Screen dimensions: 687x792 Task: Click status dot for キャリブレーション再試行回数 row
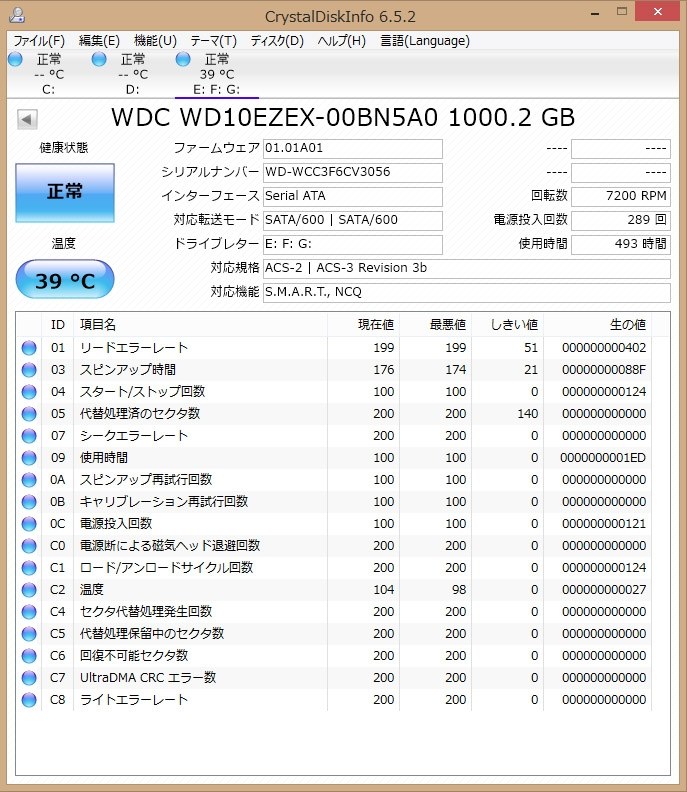click(x=29, y=502)
